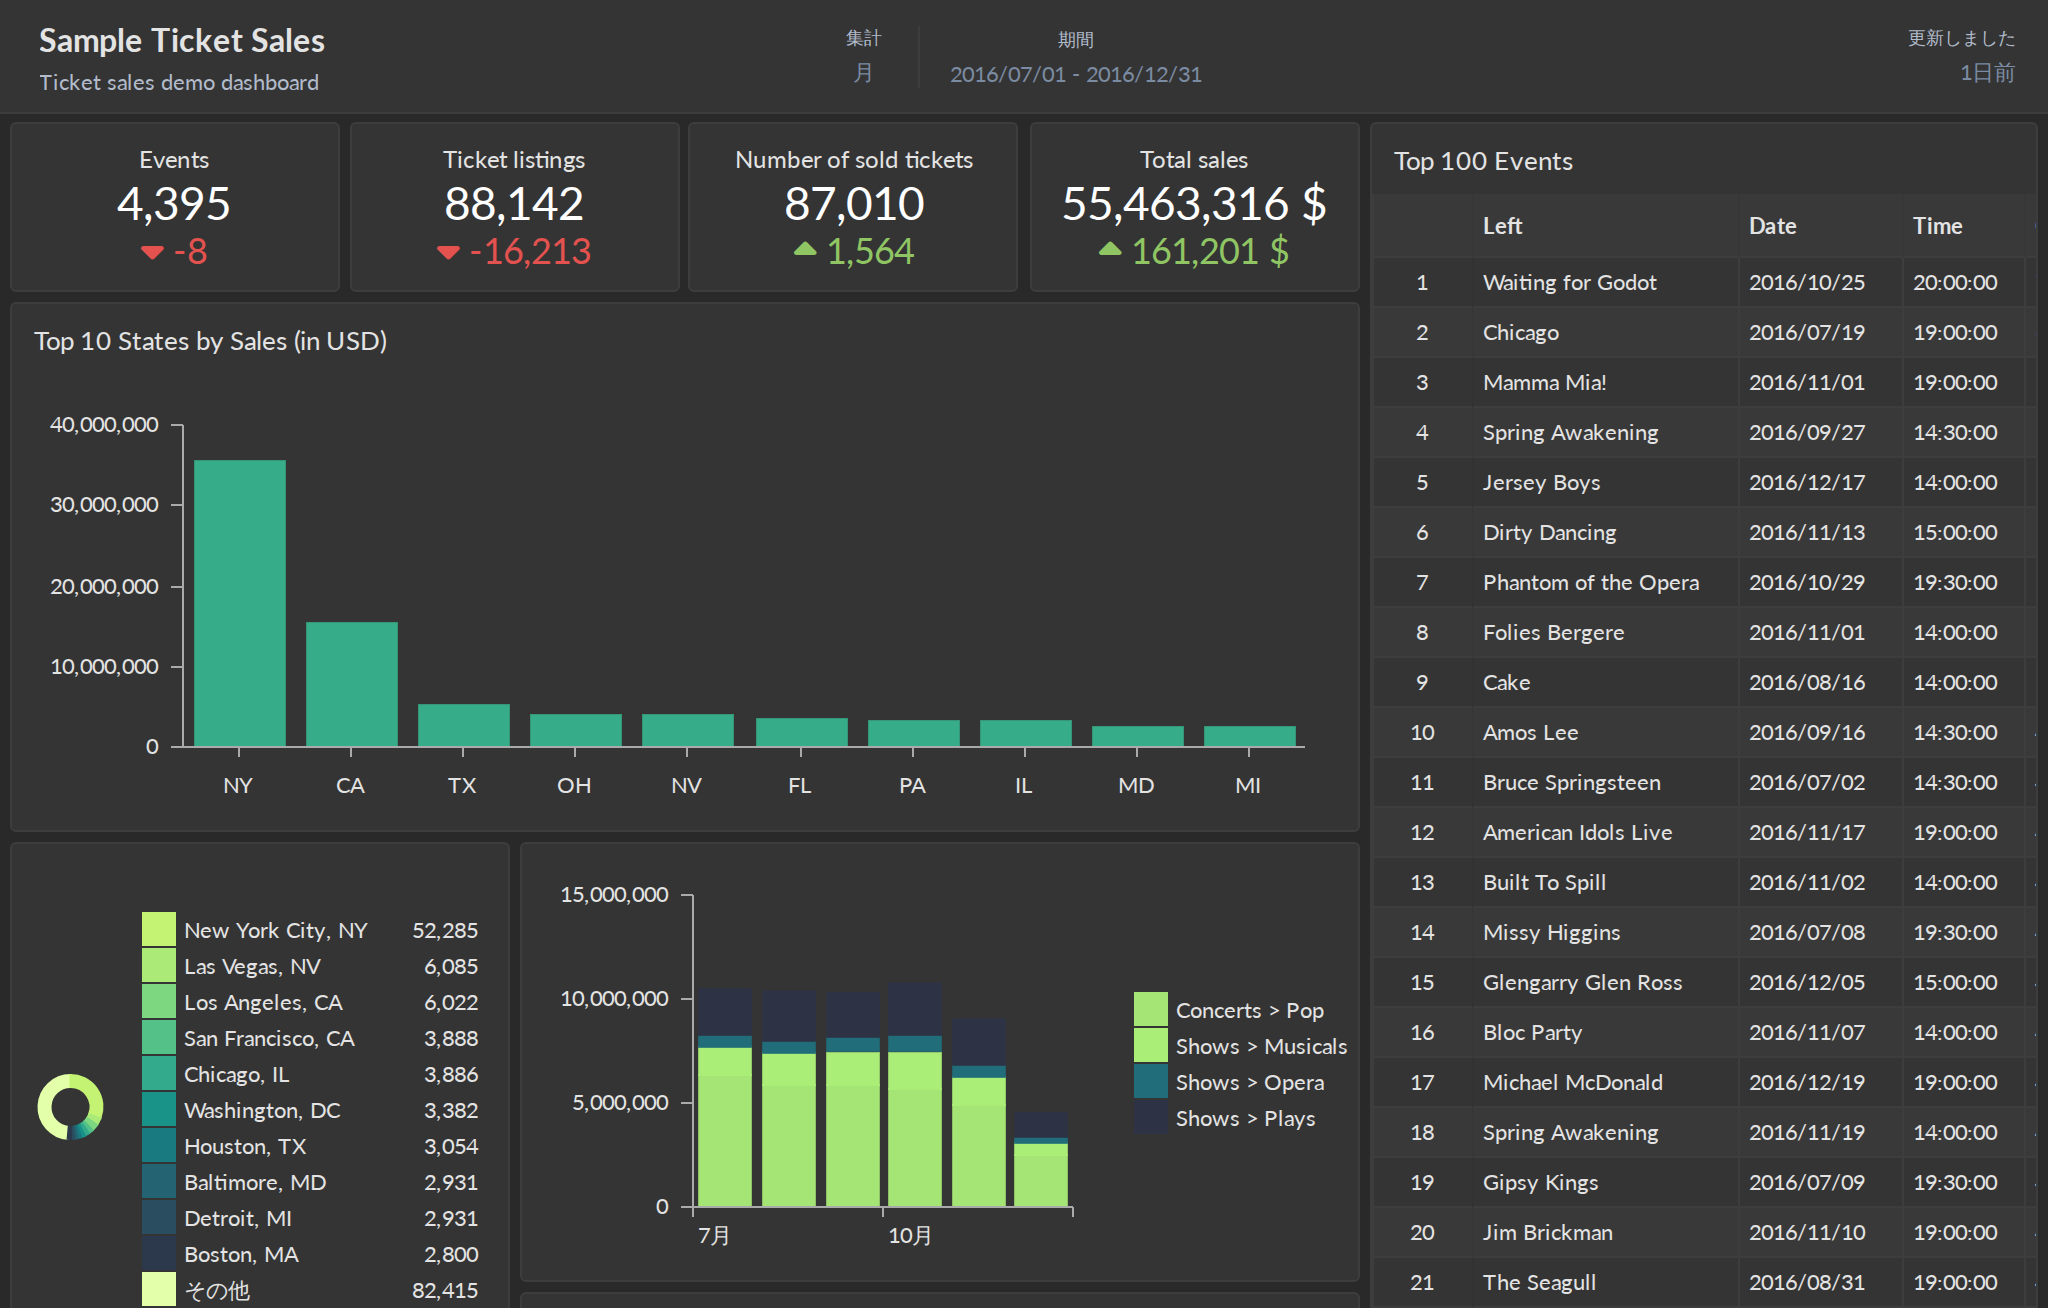The height and width of the screenshot is (1308, 2048).
Task: Select the Chicago event in Top 100 Events
Action: click(1704, 332)
